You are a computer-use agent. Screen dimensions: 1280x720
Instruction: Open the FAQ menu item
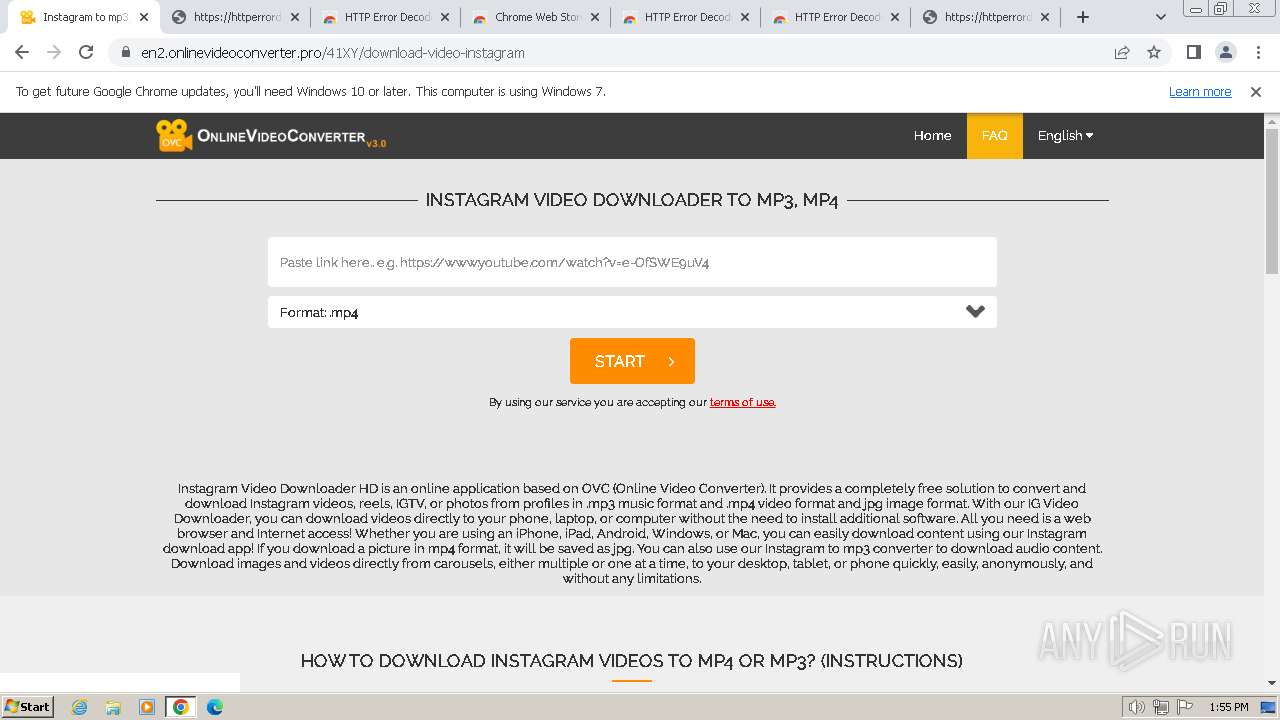[994, 135]
